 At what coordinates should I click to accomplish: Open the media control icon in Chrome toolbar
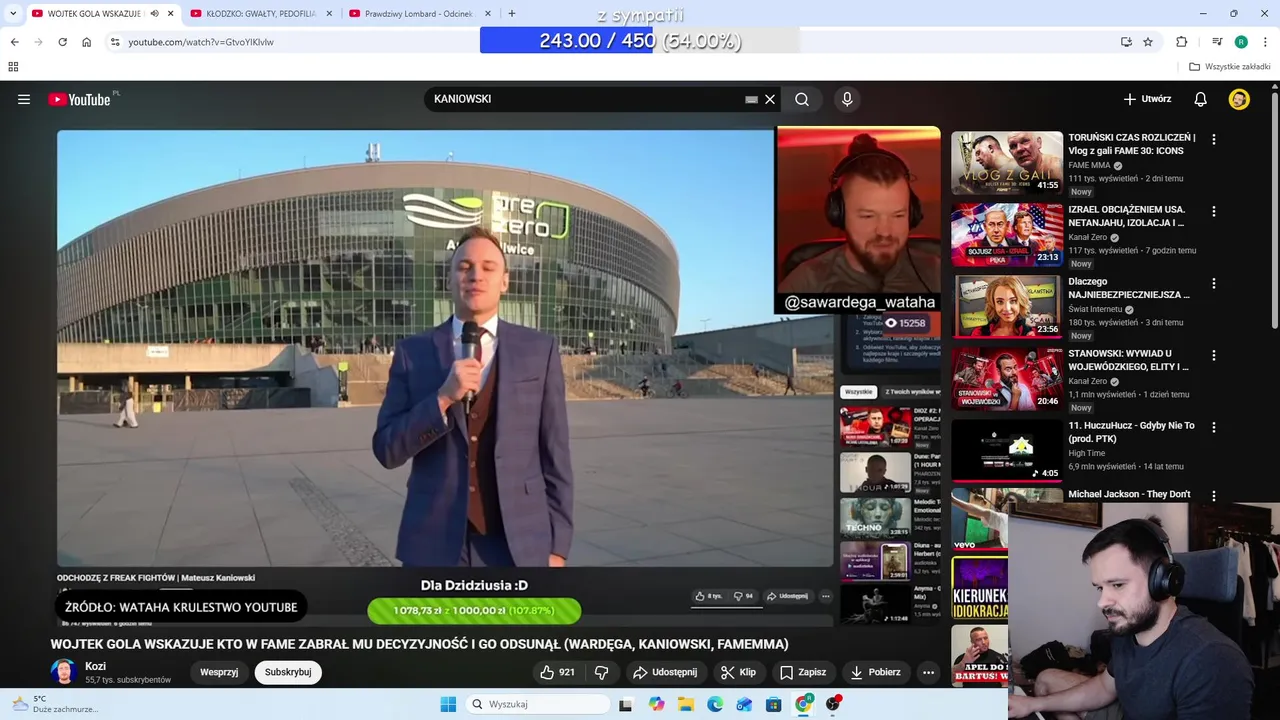tap(1217, 42)
